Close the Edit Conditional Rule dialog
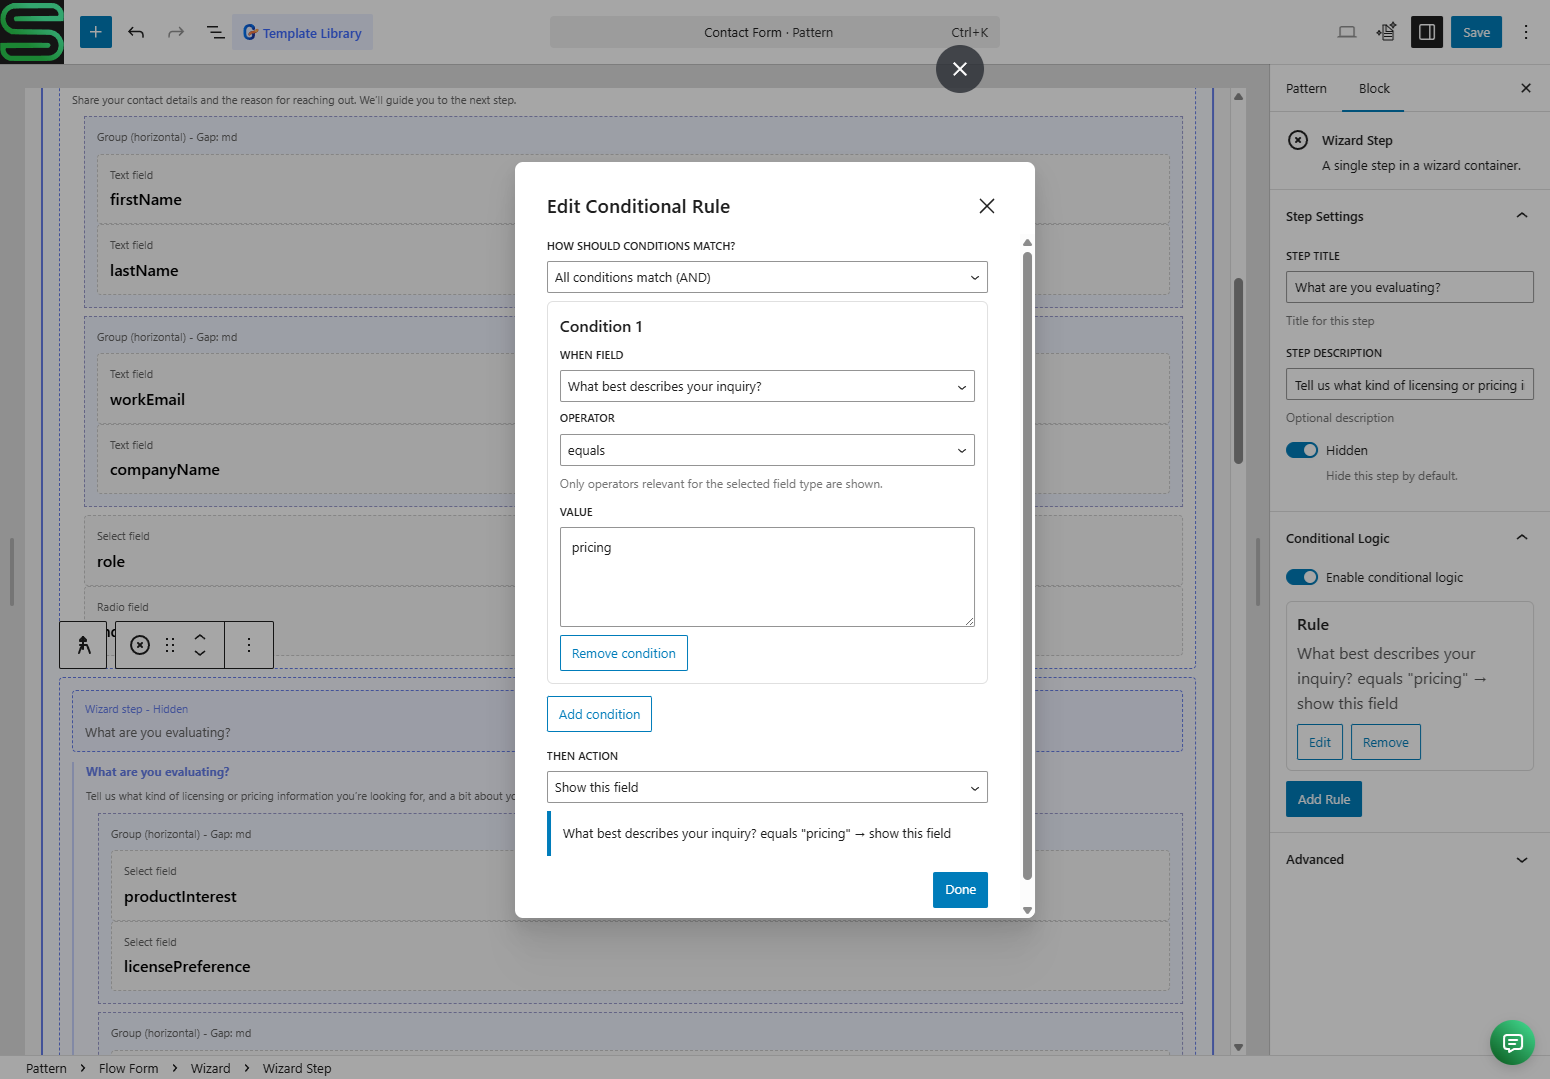This screenshot has height=1079, width=1550. 987,206
